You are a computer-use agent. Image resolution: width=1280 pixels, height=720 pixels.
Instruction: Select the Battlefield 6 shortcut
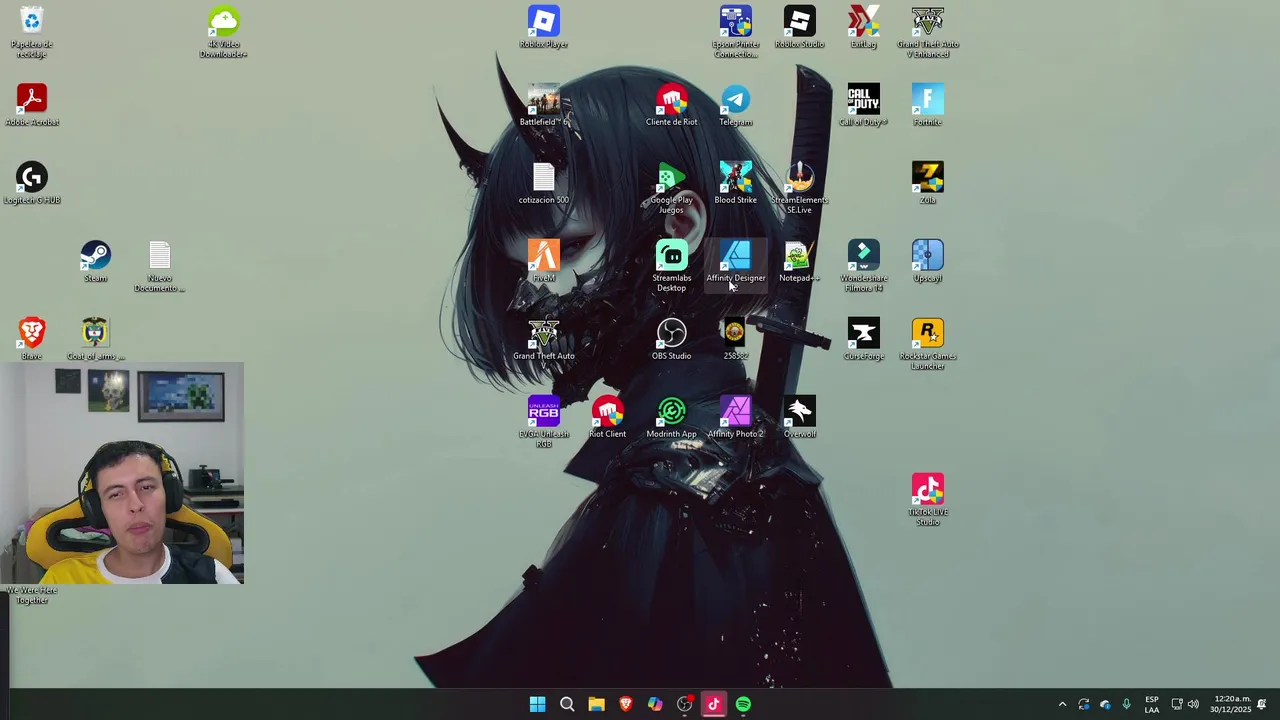pos(544,105)
